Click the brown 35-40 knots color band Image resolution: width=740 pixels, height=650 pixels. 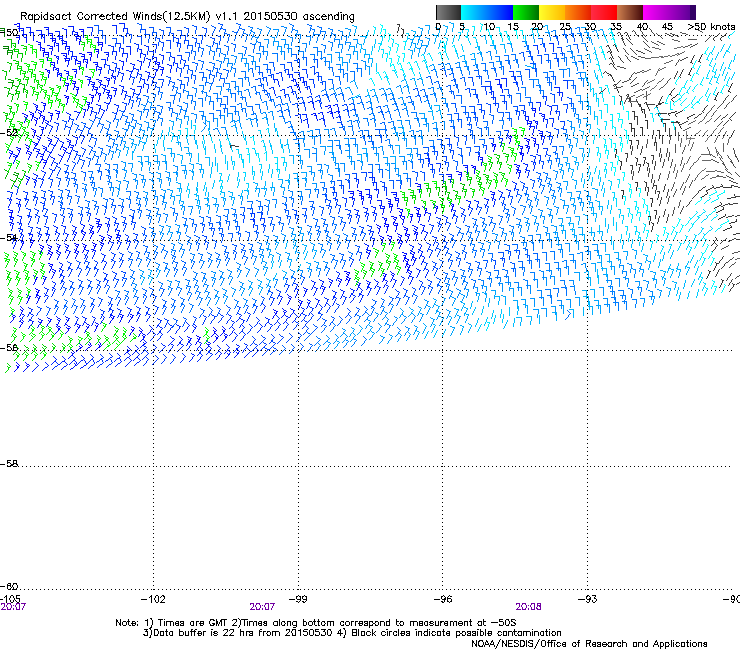[630, 12]
